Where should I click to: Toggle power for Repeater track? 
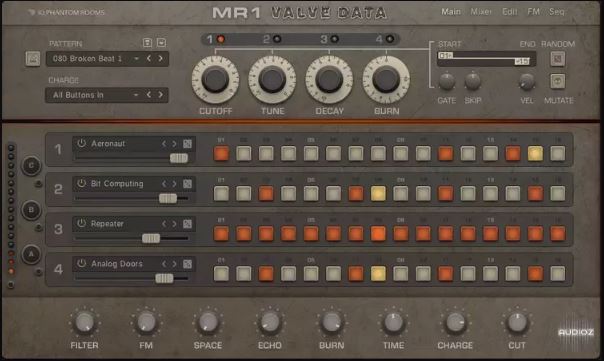coord(81,223)
